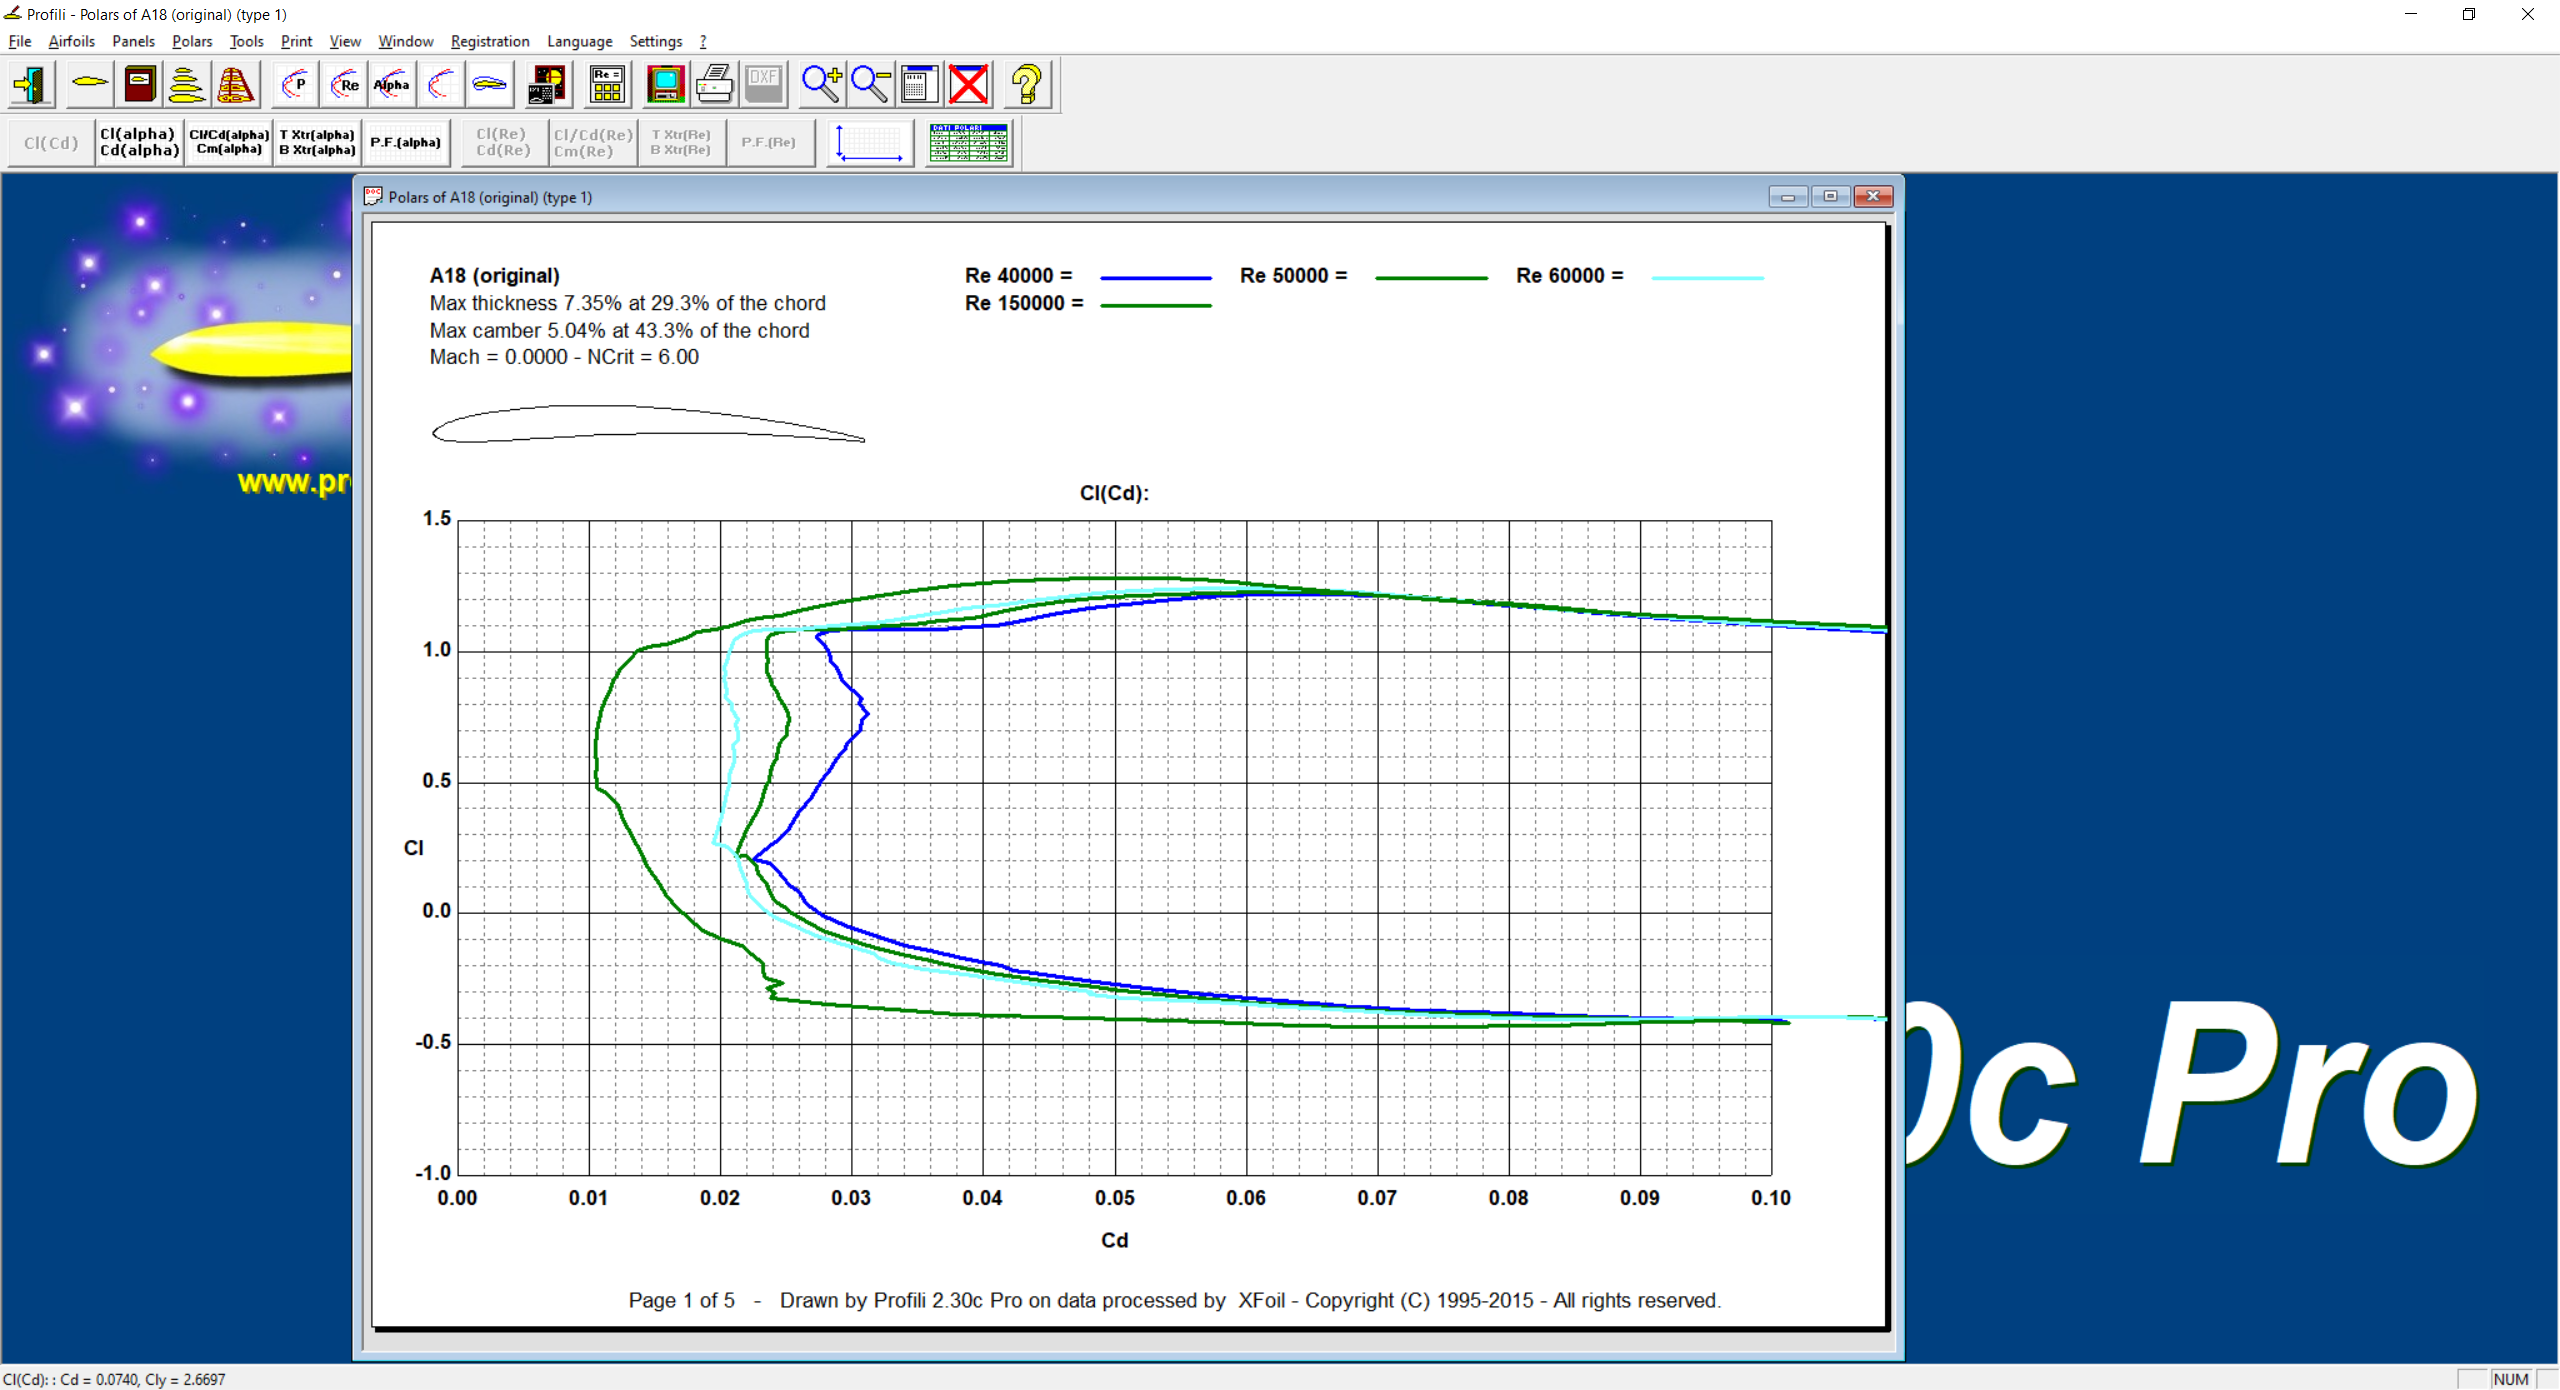Viewport: 2560px width, 1390px height.
Task: Click the red X close-window toolbar icon
Action: point(968,85)
